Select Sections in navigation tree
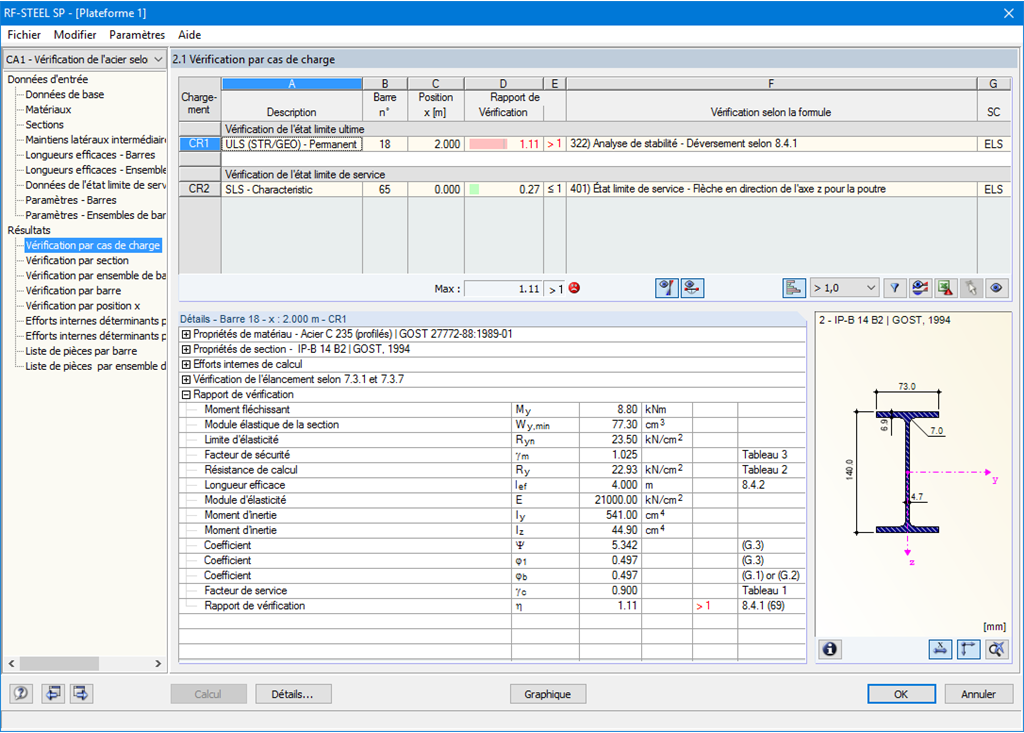 tap(44, 125)
